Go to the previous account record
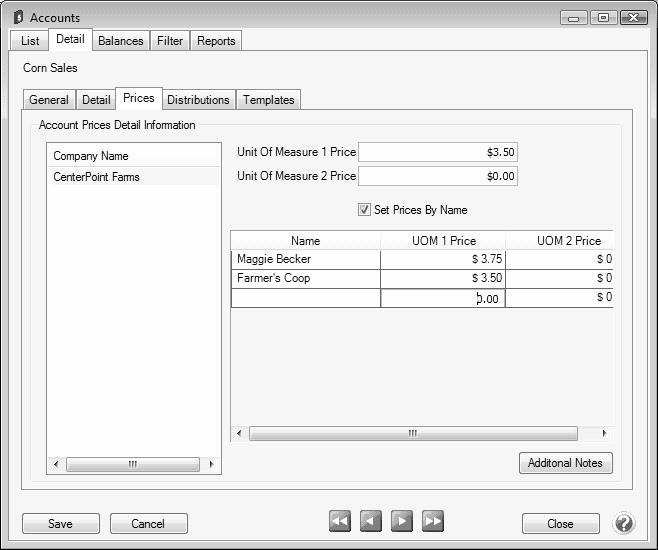 tap(371, 521)
